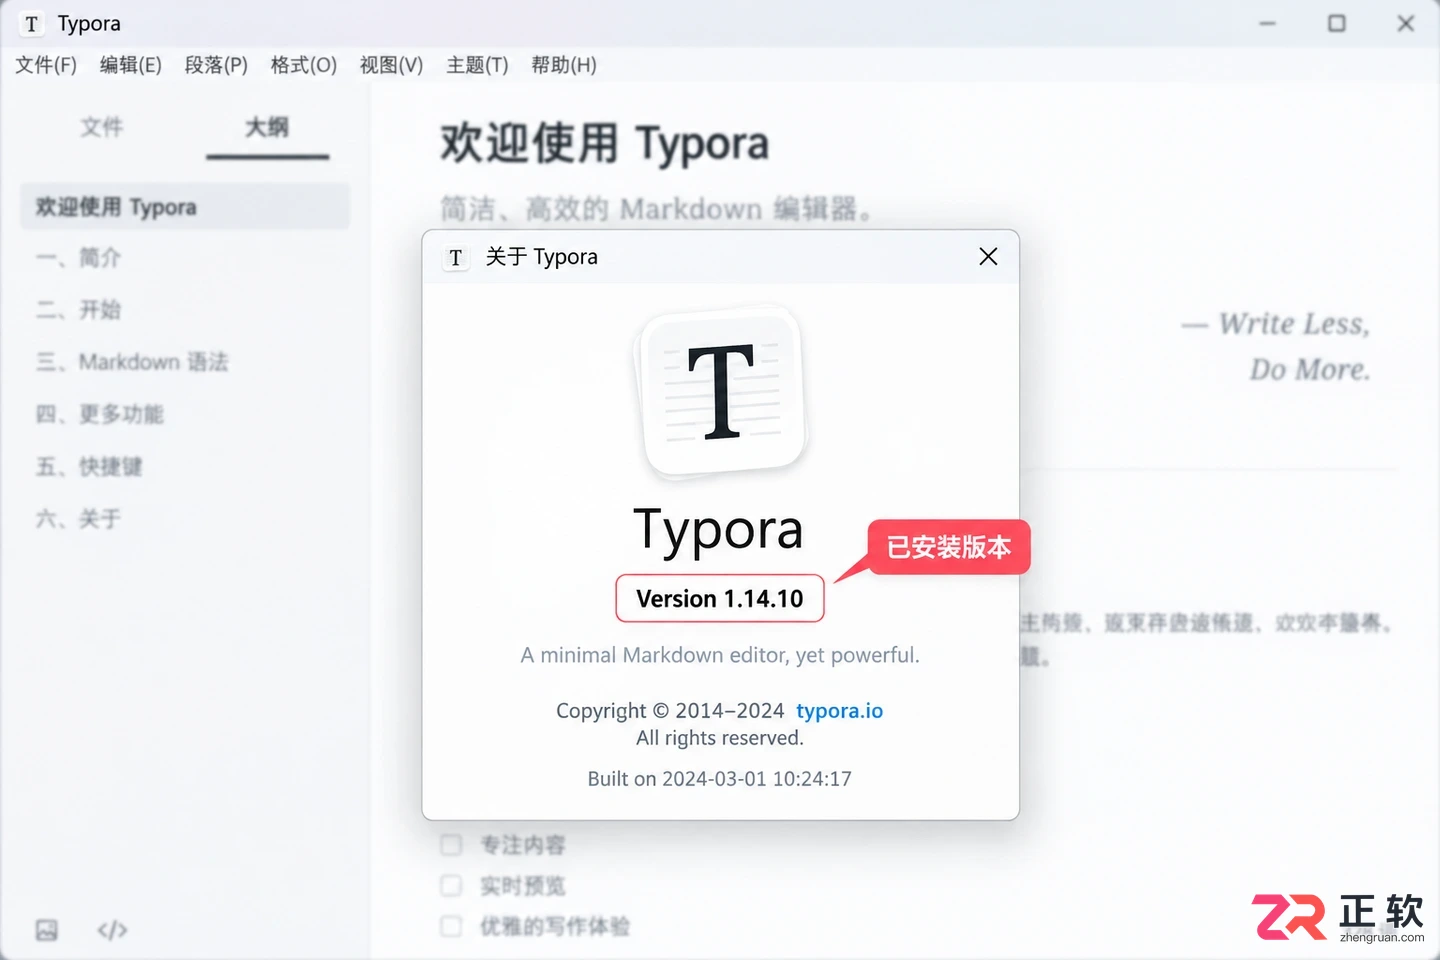
Task: Open the 文件(F) menu
Action: [x=46, y=65]
